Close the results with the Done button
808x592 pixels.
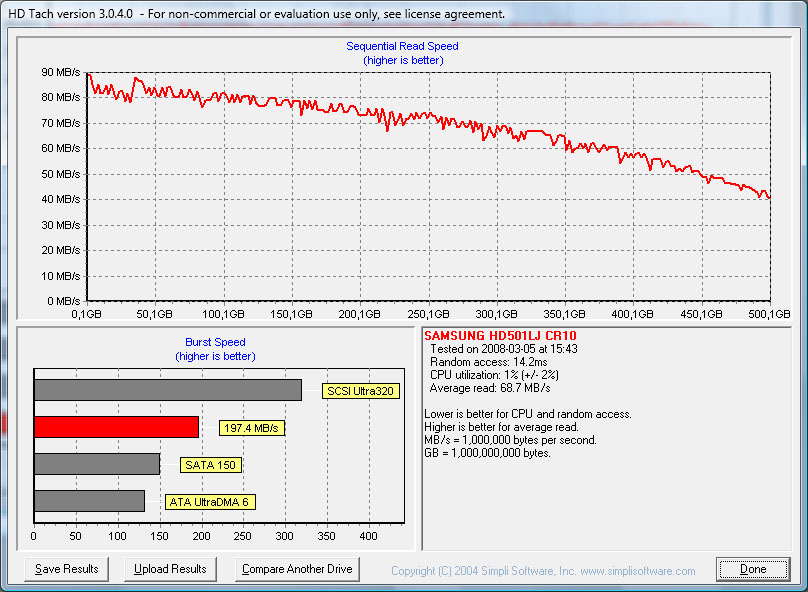pos(753,569)
